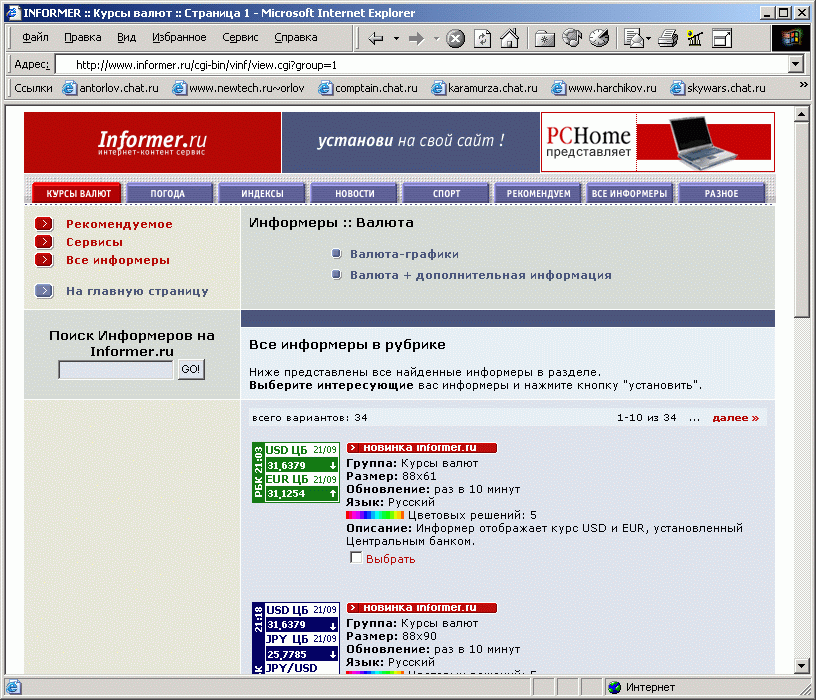This screenshot has height=700, width=816.
Task: Click the red arrow beside Сервисы
Action: (44, 241)
